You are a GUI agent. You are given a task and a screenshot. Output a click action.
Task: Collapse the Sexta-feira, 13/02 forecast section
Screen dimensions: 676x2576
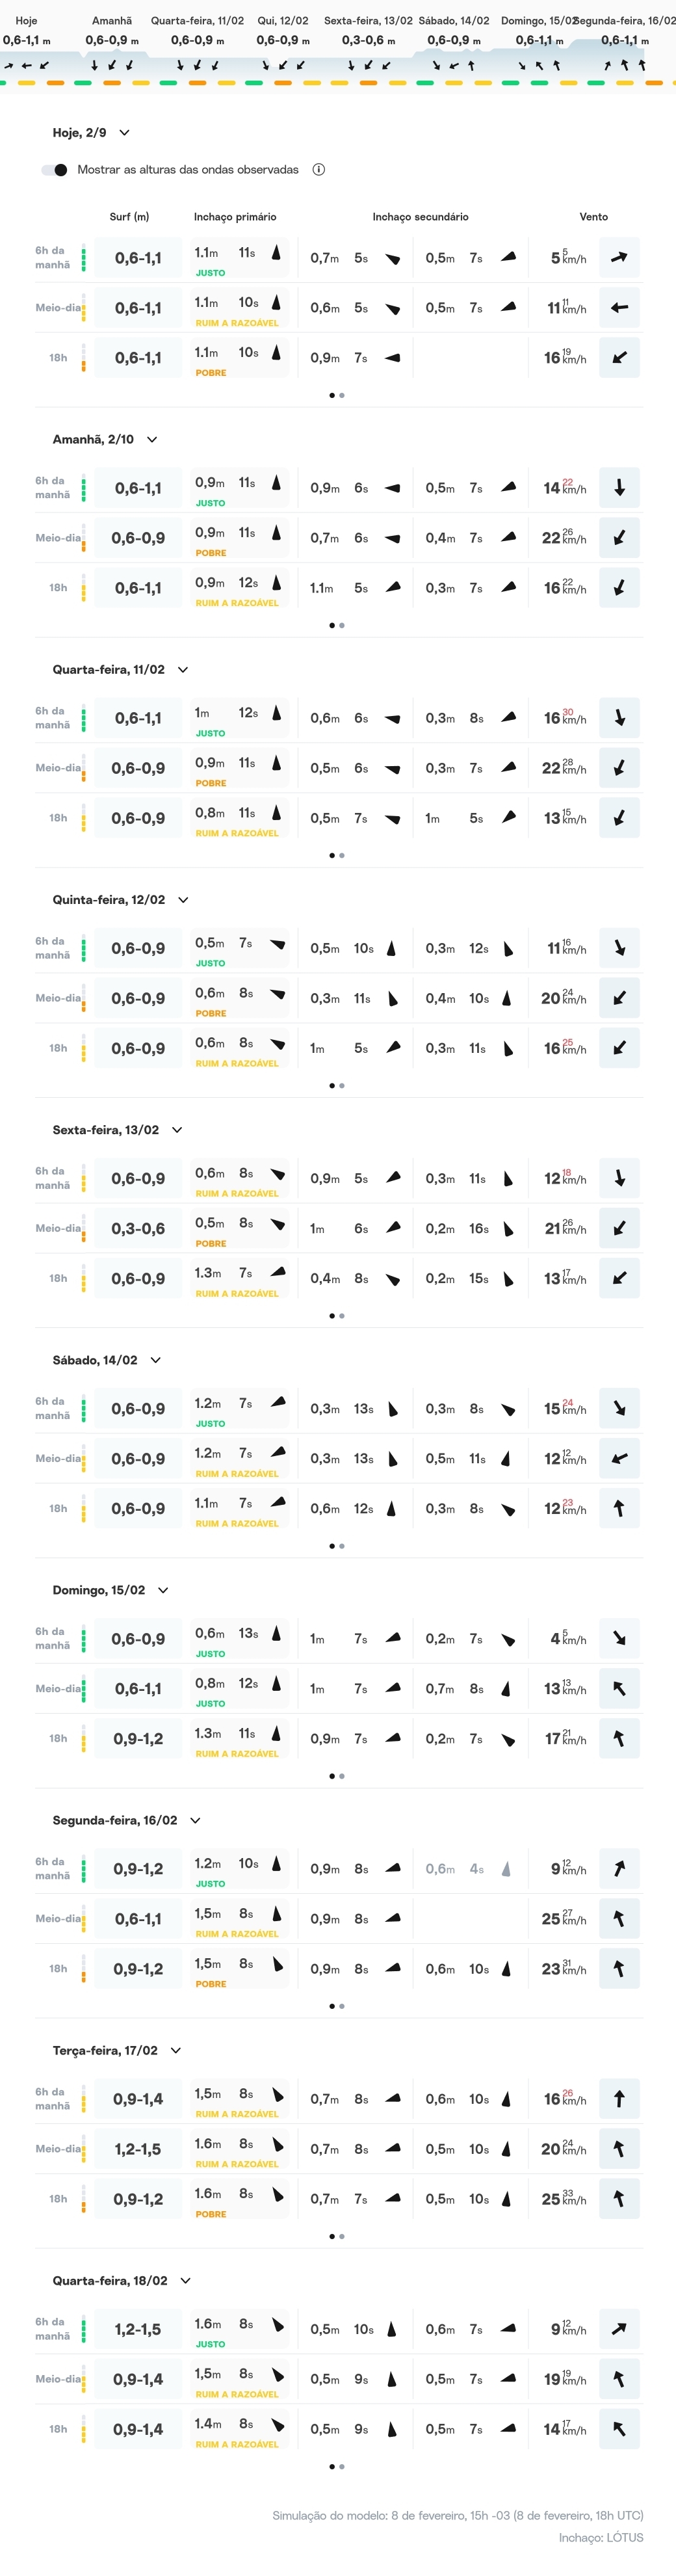tap(177, 1130)
